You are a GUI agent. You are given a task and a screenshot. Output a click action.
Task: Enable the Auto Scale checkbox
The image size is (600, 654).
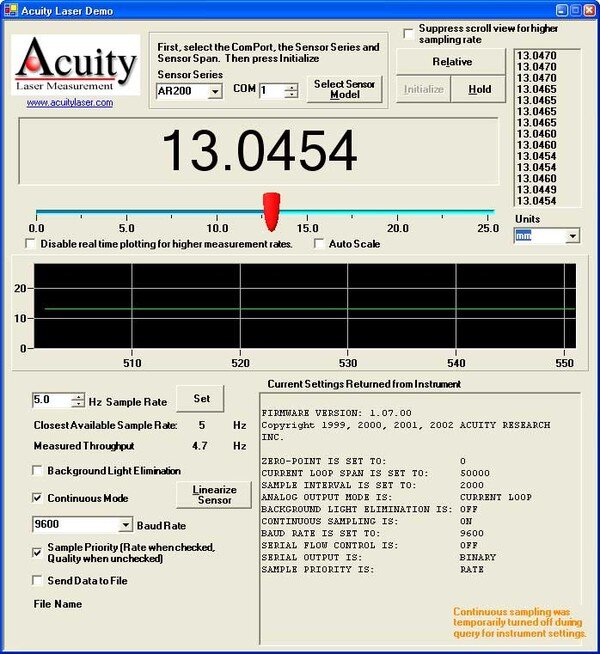click(x=319, y=244)
